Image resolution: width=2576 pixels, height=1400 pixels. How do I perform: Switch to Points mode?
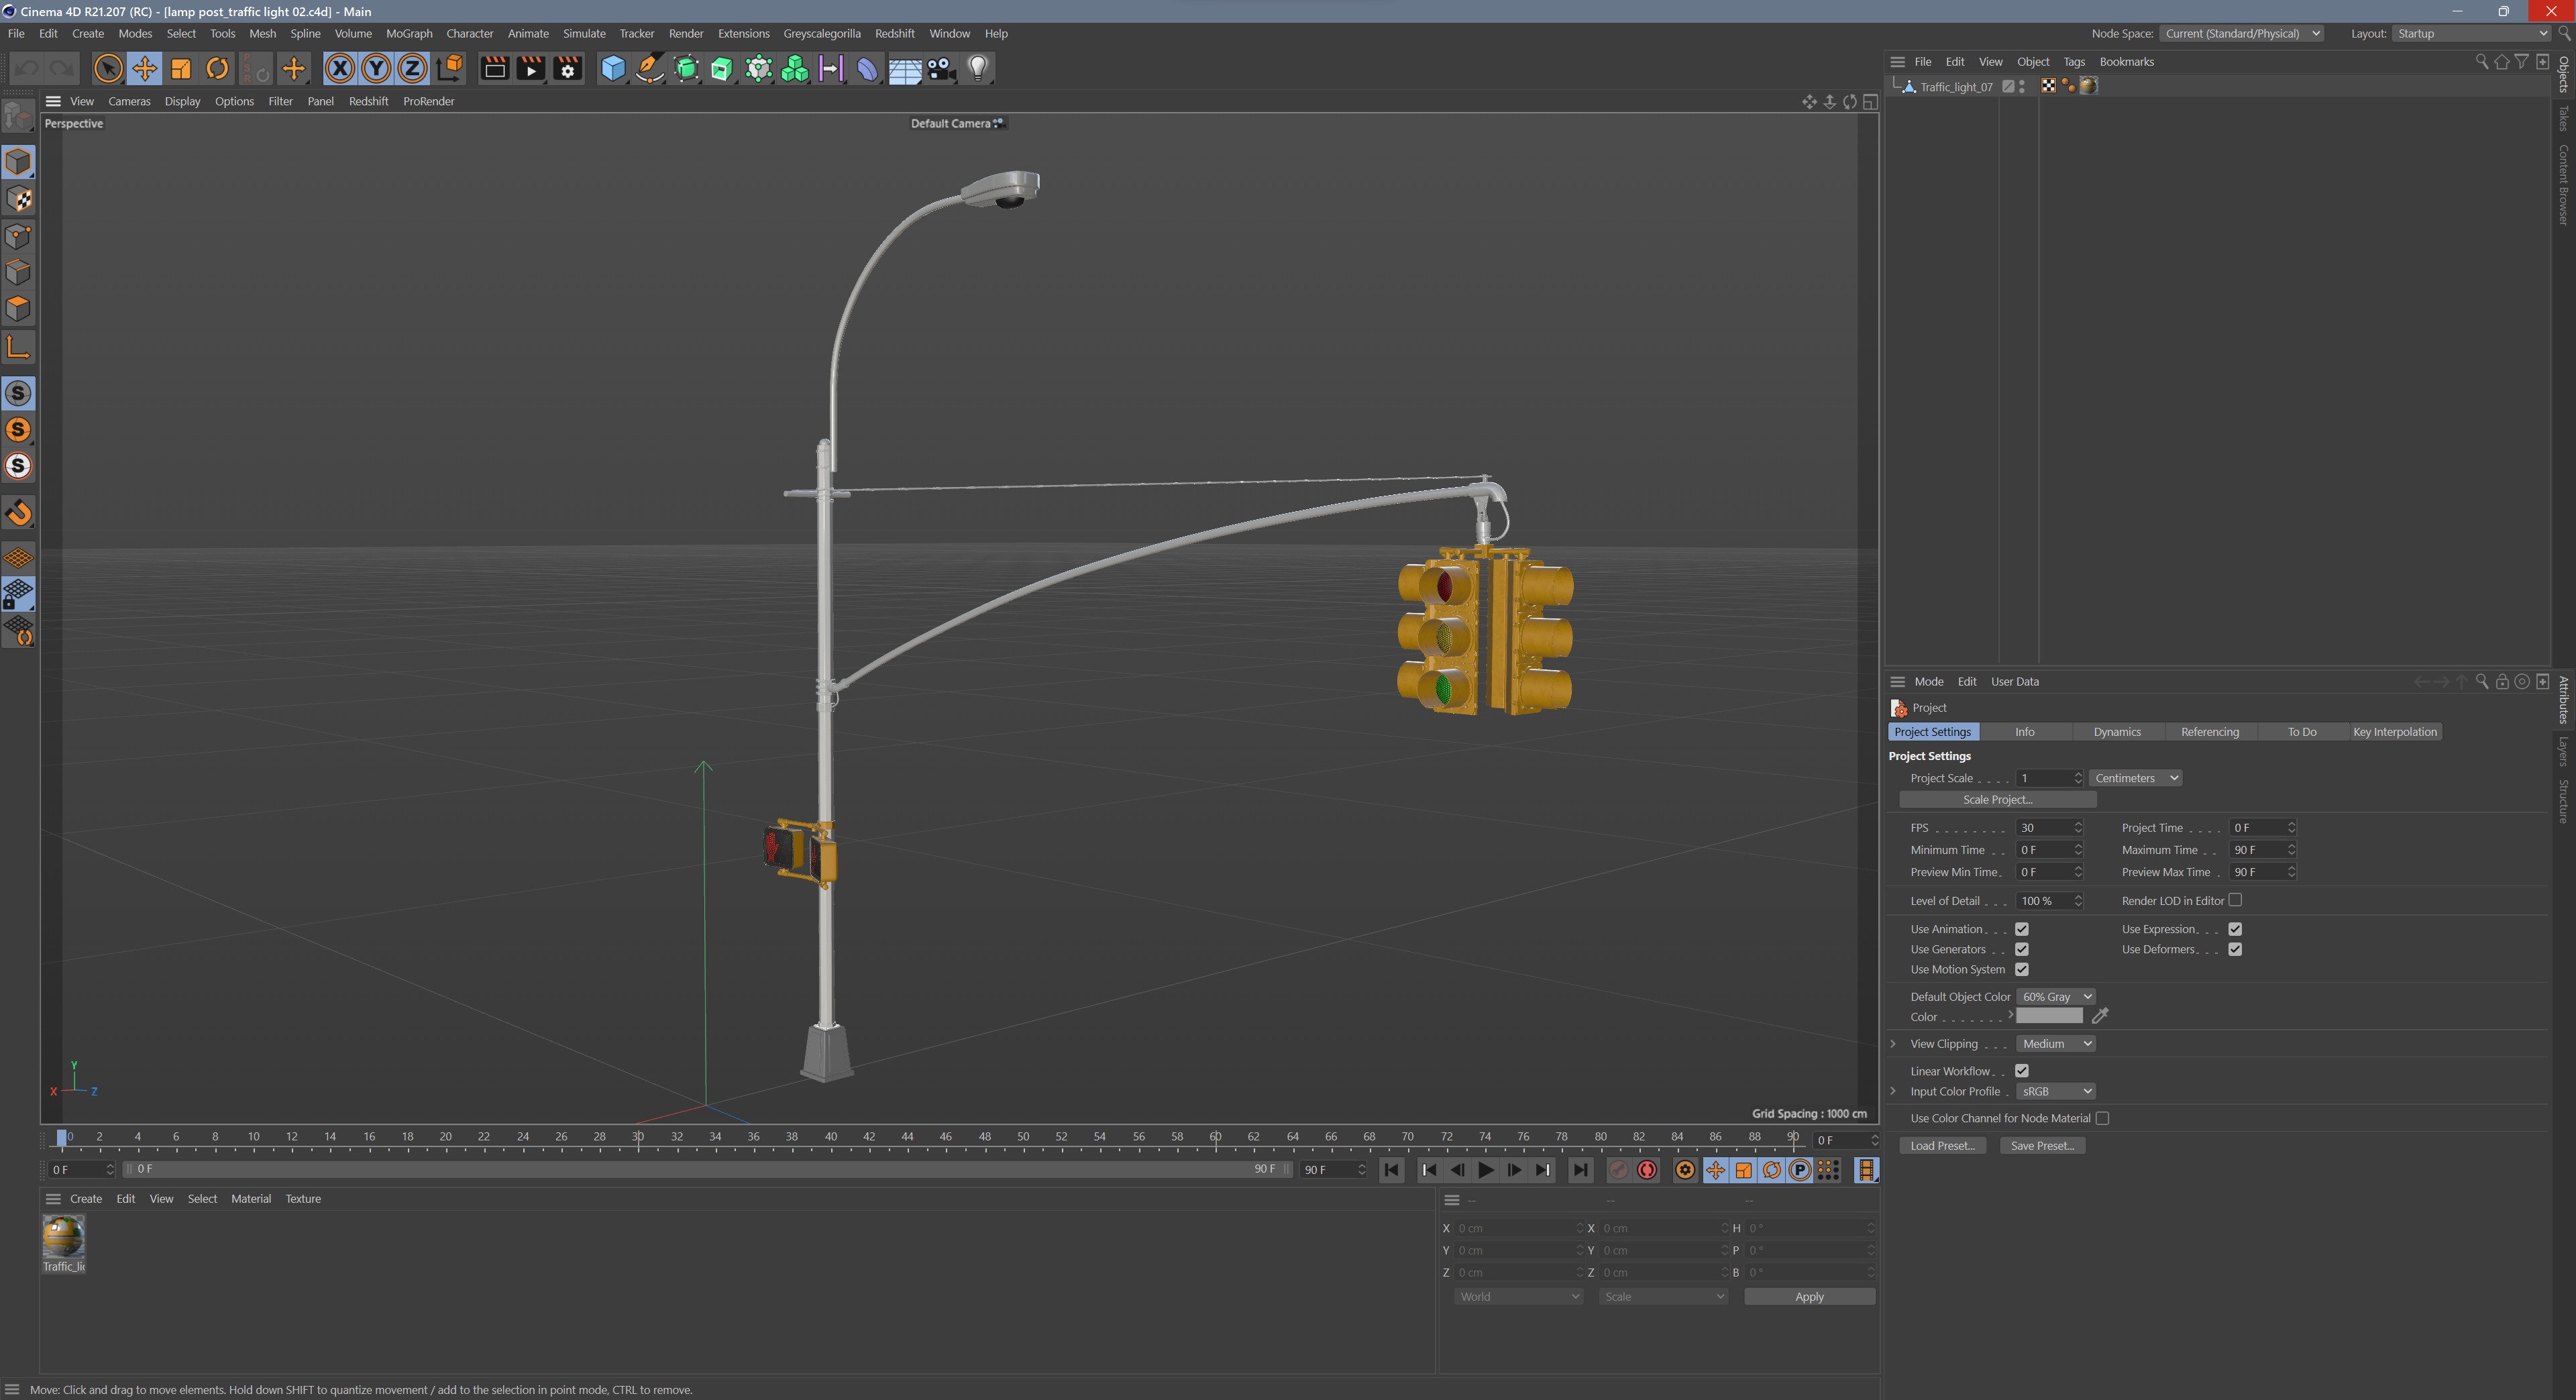[18, 236]
